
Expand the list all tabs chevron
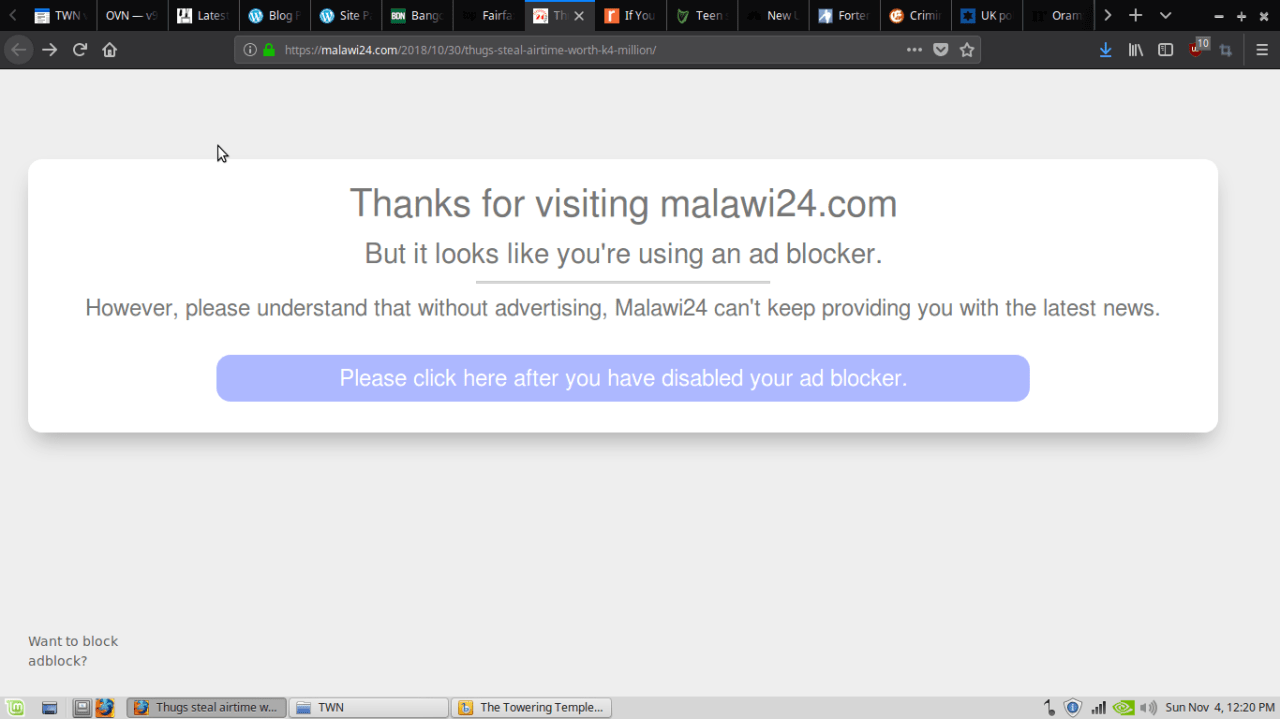click(x=1165, y=16)
